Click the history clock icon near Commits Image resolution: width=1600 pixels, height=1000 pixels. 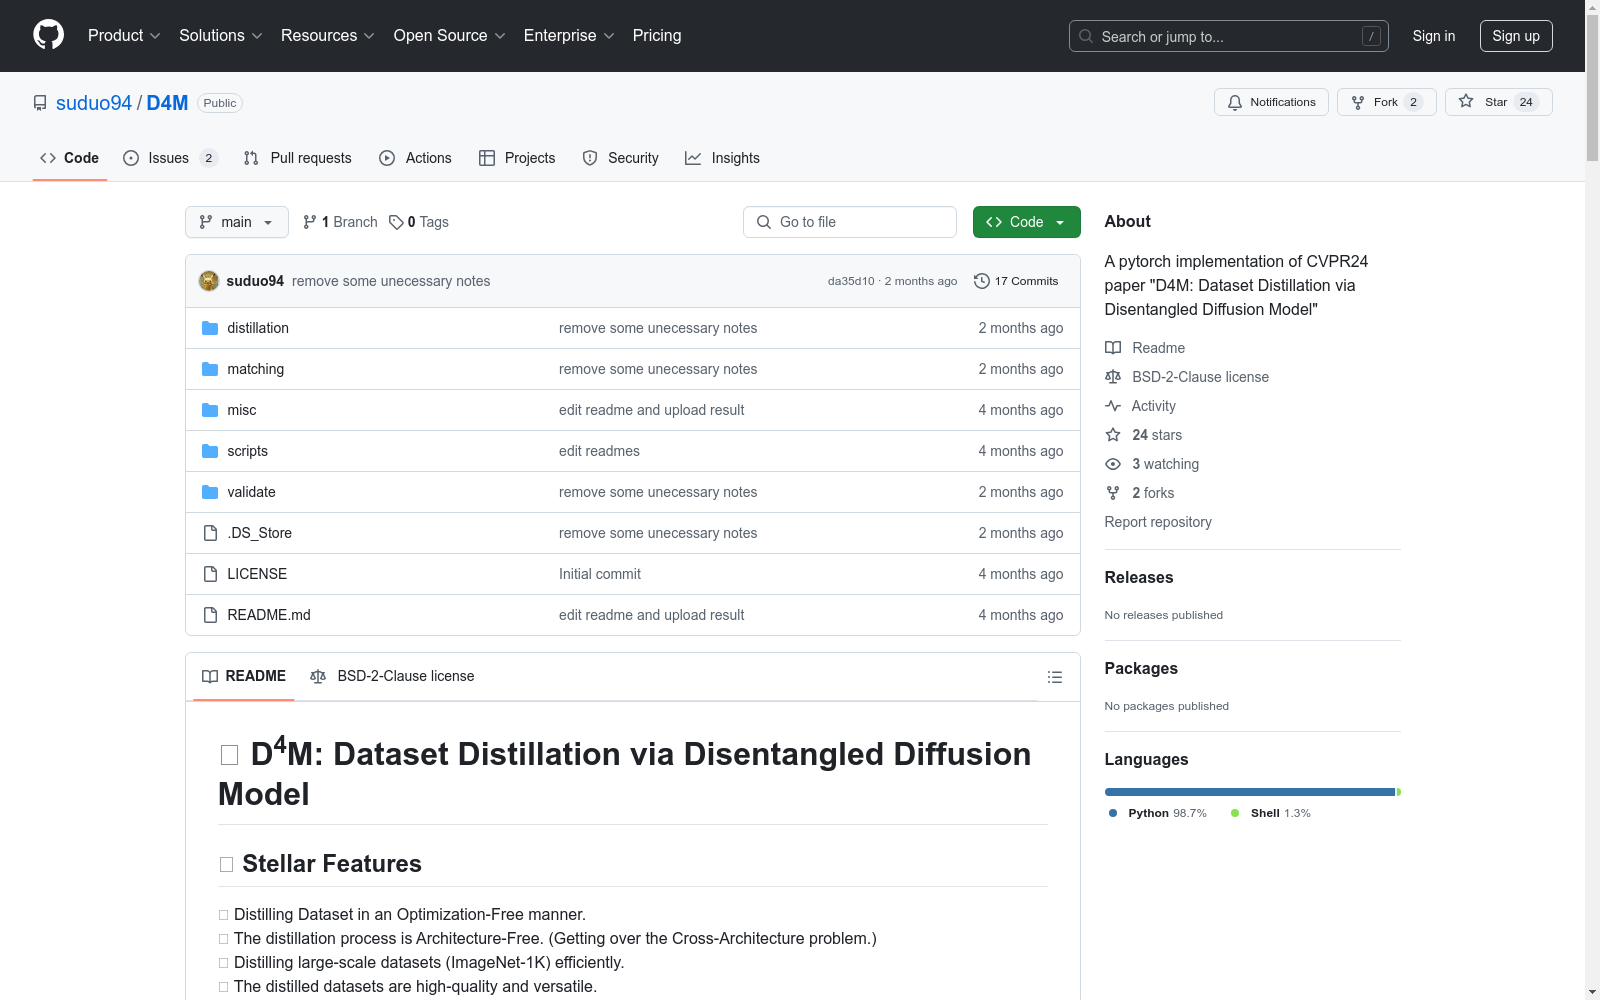click(x=982, y=281)
